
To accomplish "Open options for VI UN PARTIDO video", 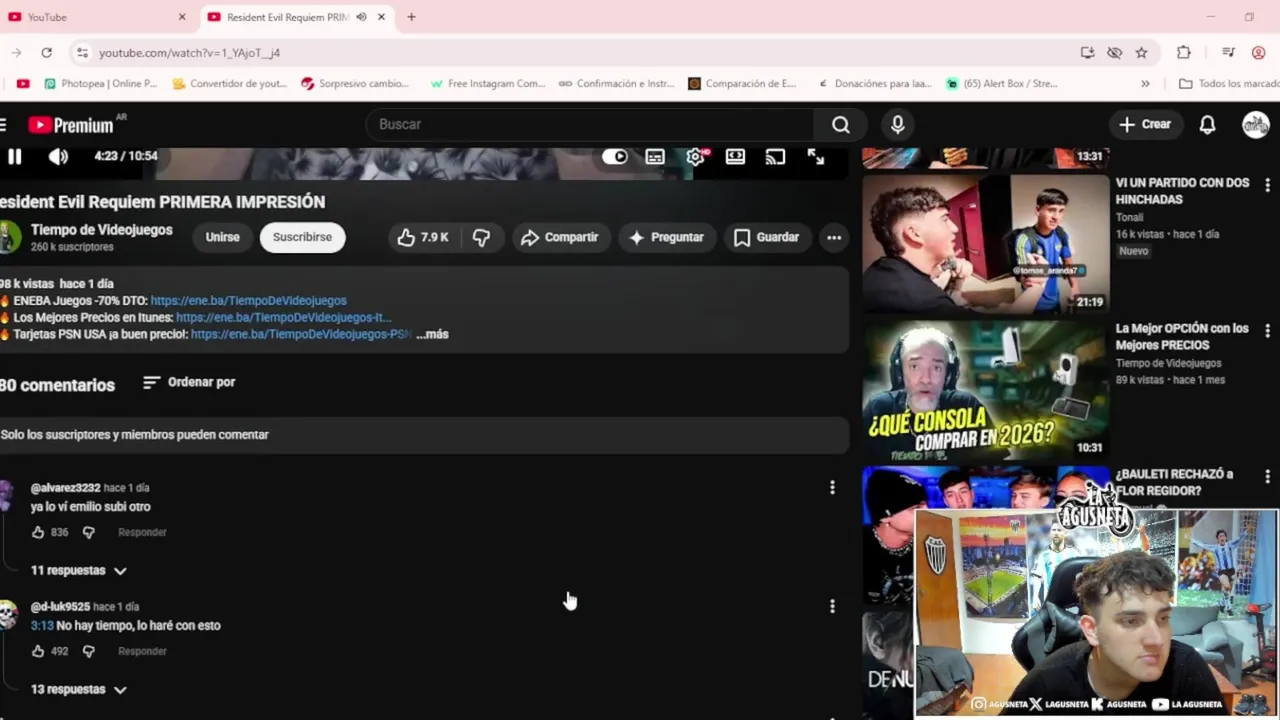I will coord(1267,185).
